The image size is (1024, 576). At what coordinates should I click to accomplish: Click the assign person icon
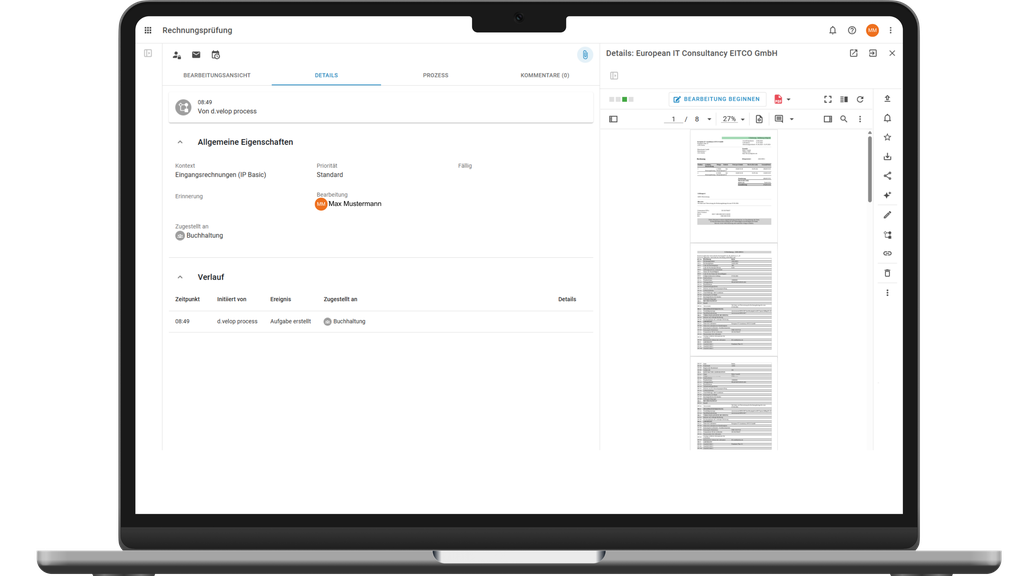click(177, 55)
